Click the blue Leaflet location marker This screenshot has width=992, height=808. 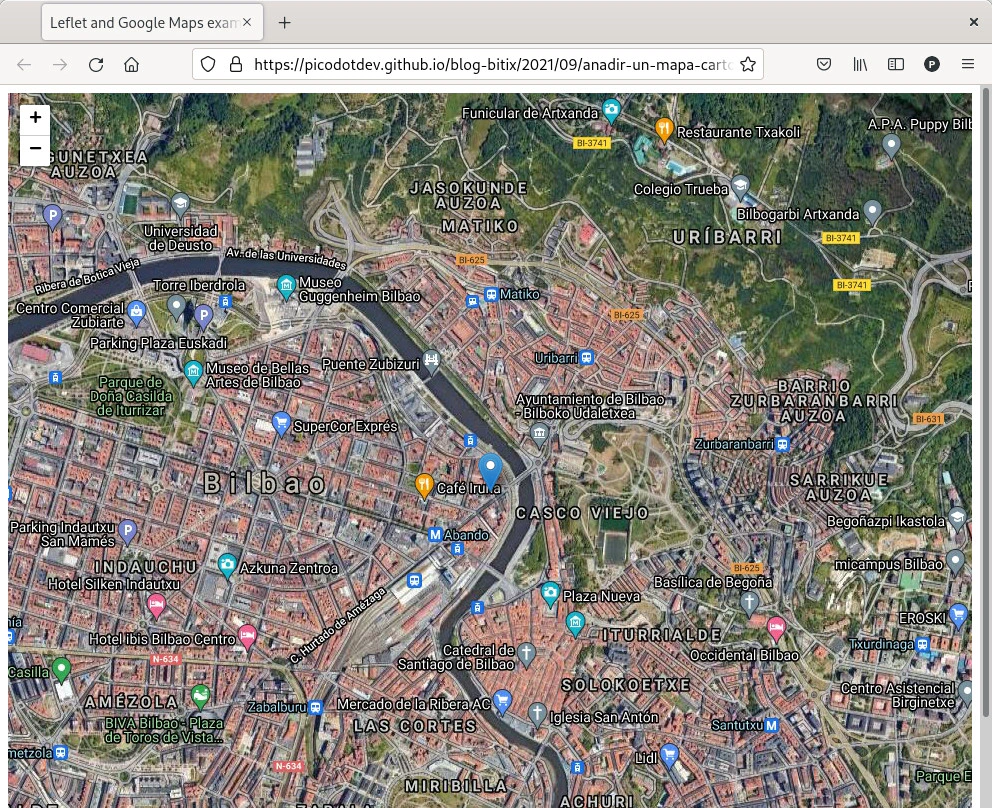point(490,470)
